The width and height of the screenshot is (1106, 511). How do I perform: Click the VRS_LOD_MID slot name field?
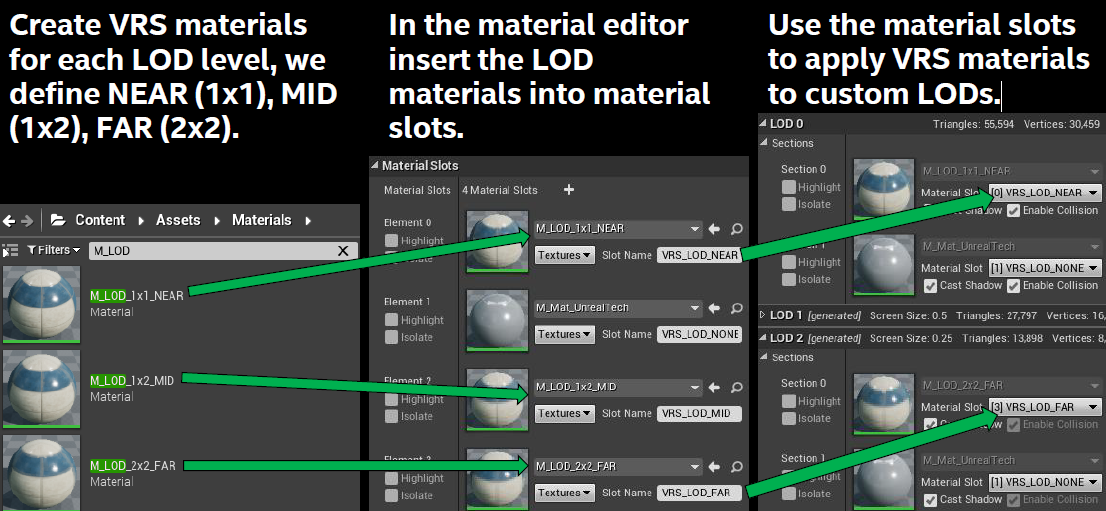(x=699, y=414)
